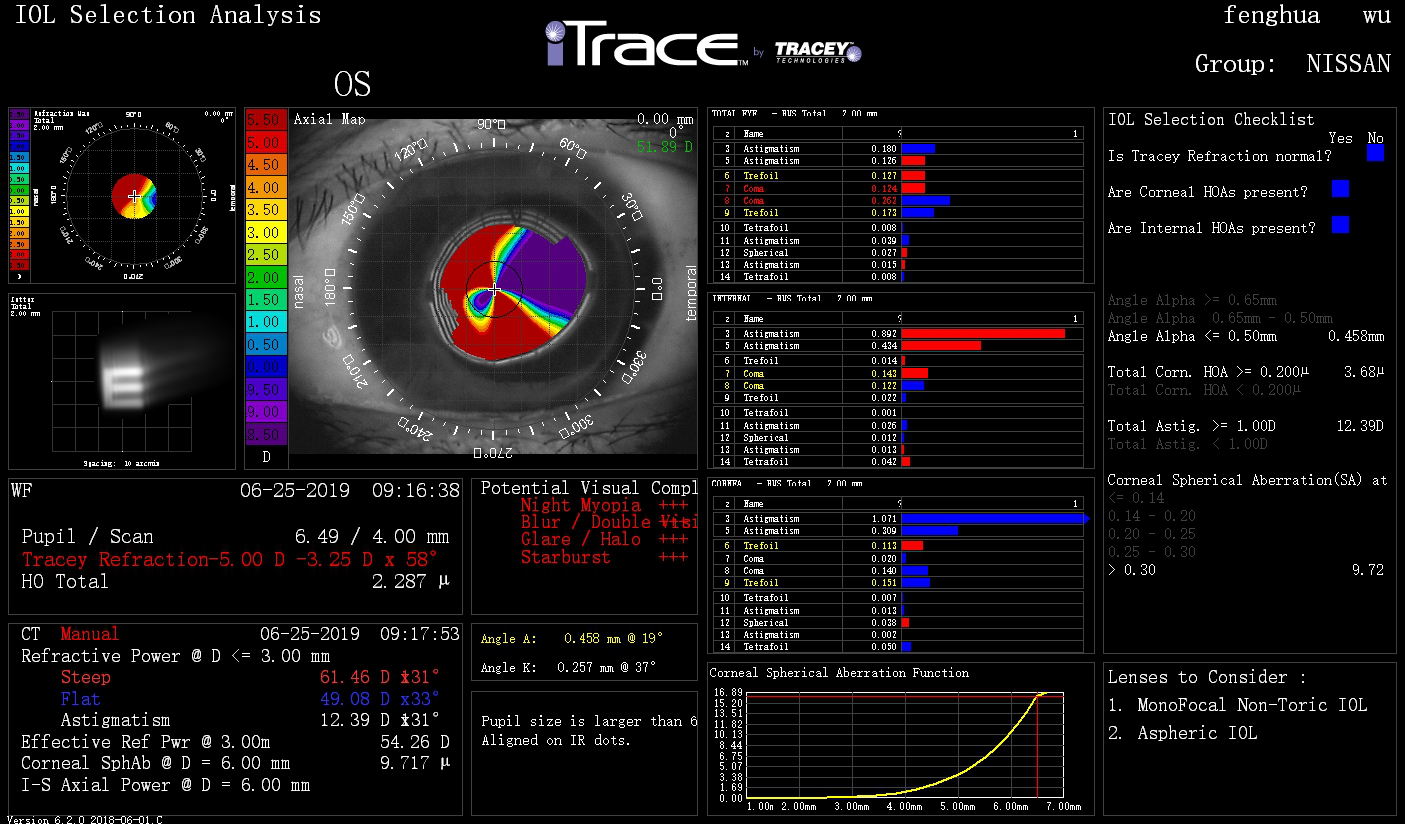The image size is (1405, 824).
Task: Click the HO Total 2.287 µ line
Action: coord(236,581)
